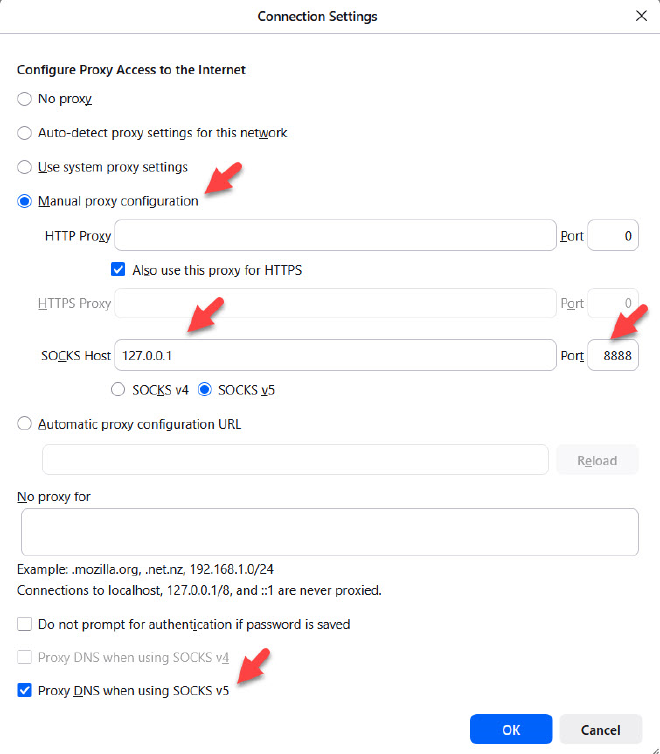Click the HTTP Proxy address field
This screenshot has width=660, height=754.
335,236
